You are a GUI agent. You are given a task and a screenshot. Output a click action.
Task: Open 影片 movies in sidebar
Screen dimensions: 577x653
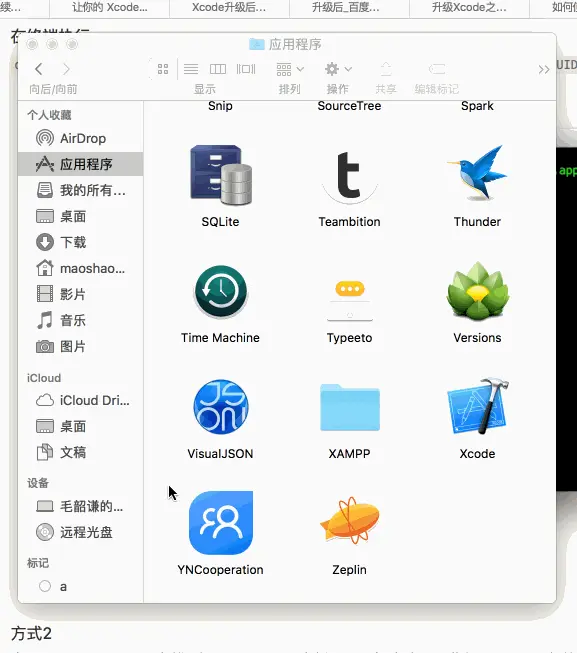pyautogui.click(x=80, y=294)
